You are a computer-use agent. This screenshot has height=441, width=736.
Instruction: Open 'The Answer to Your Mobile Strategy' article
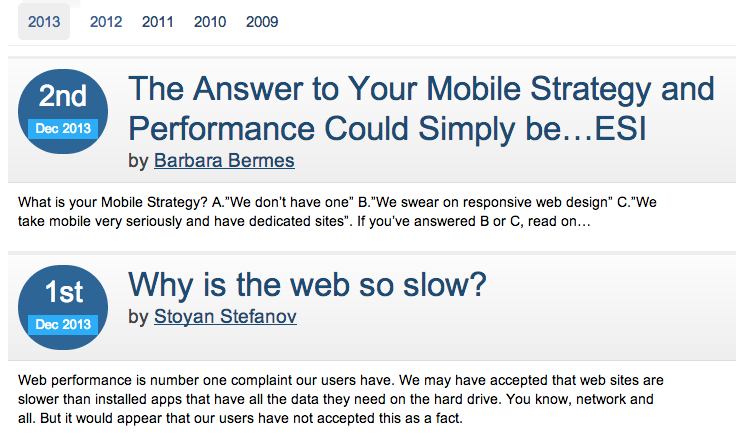pos(421,89)
